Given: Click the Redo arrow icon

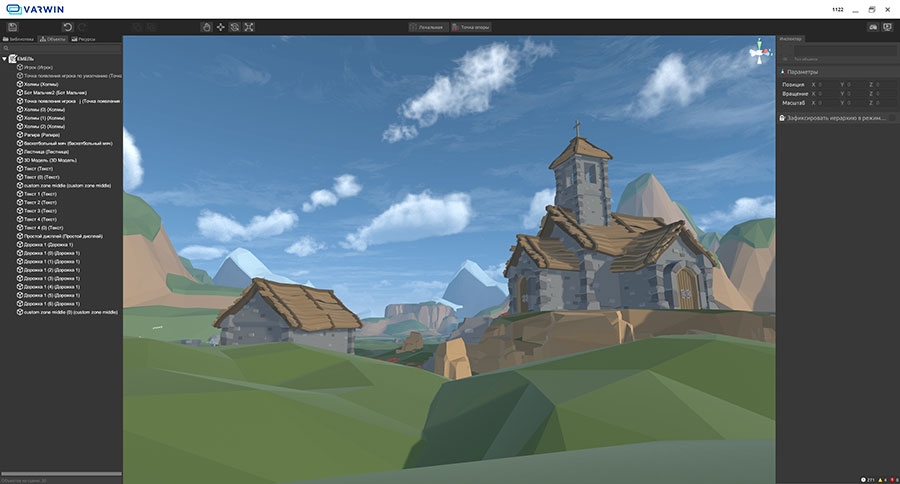Looking at the screenshot, I should coord(82,27).
